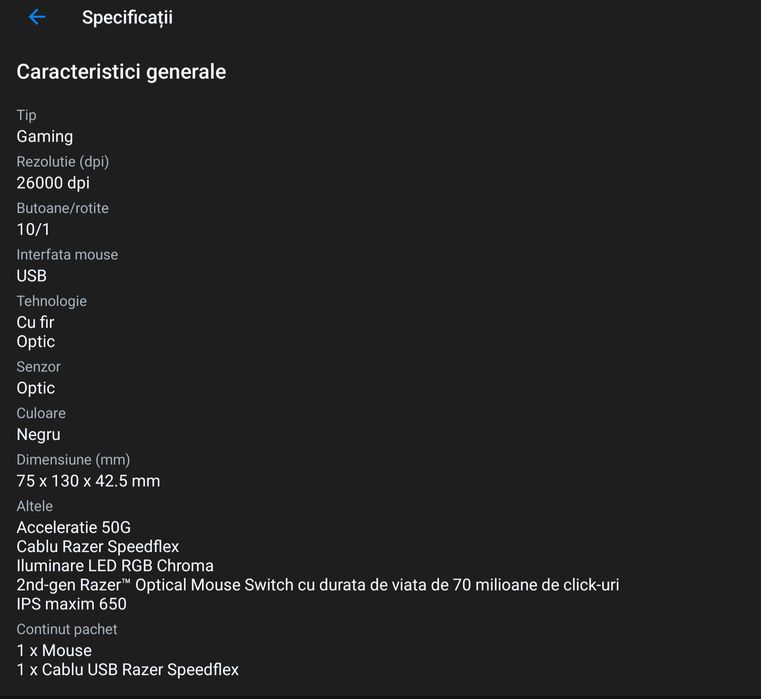Select the Cu fir technology value
Image resolution: width=761 pixels, height=699 pixels.
click(x=35, y=322)
